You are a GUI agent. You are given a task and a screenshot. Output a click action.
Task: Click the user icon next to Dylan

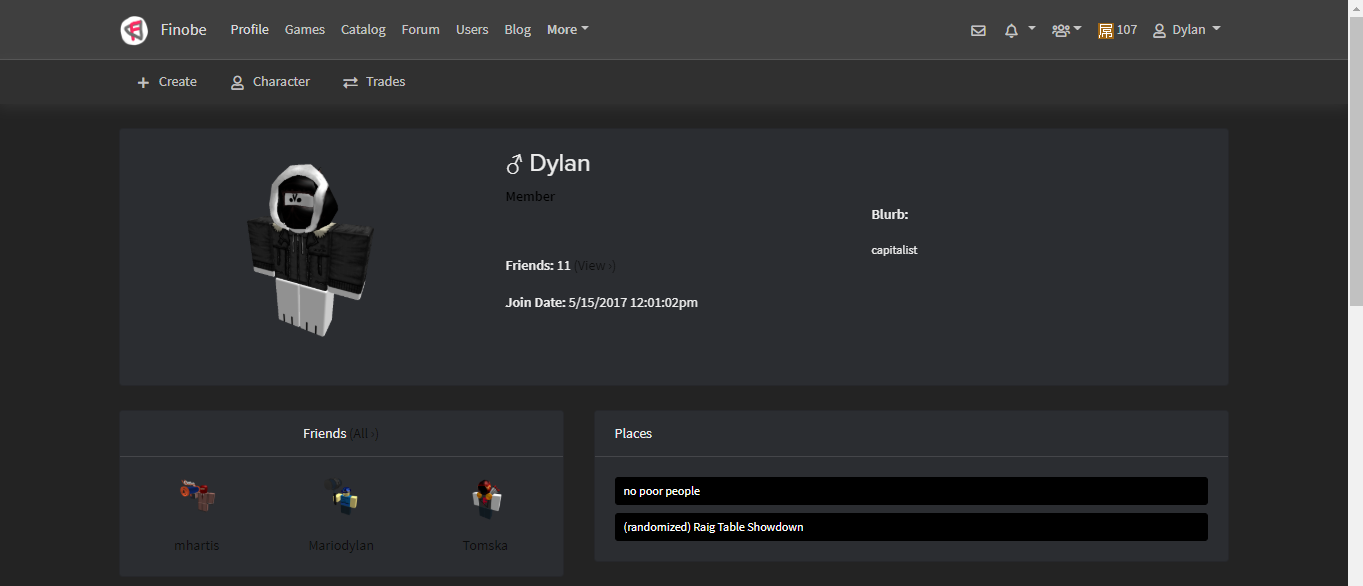pyautogui.click(x=1157, y=30)
